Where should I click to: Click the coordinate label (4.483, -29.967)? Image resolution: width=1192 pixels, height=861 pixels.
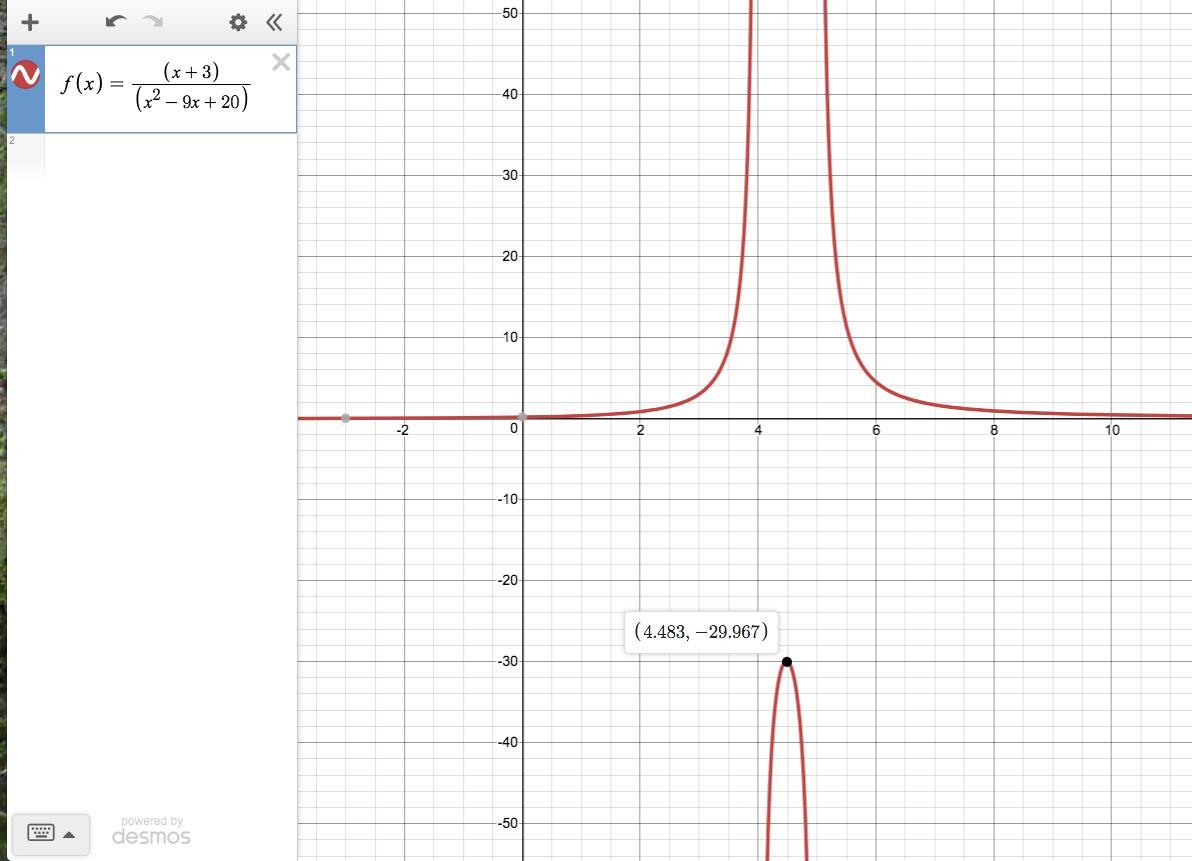click(701, 632)
